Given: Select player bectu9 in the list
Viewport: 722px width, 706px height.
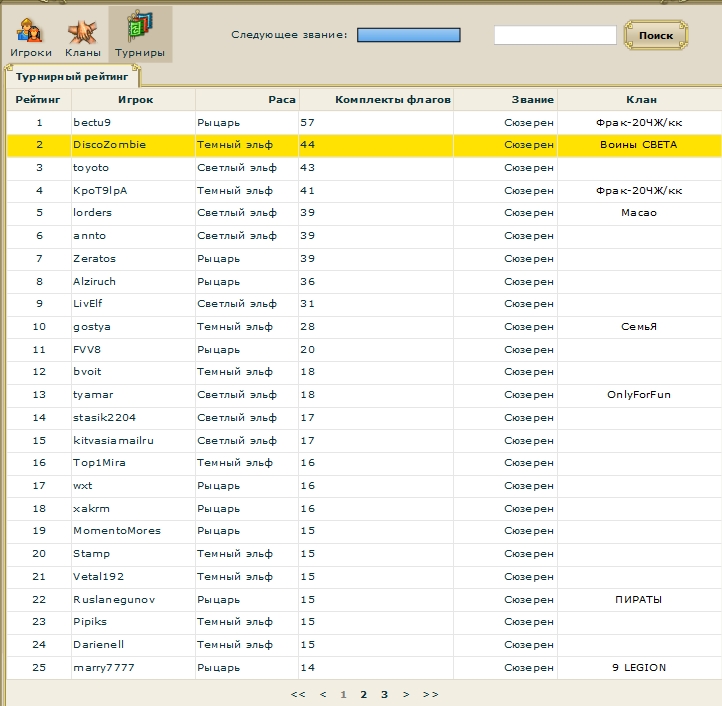Looking at the screenshot, I should (x=92, y=123).
